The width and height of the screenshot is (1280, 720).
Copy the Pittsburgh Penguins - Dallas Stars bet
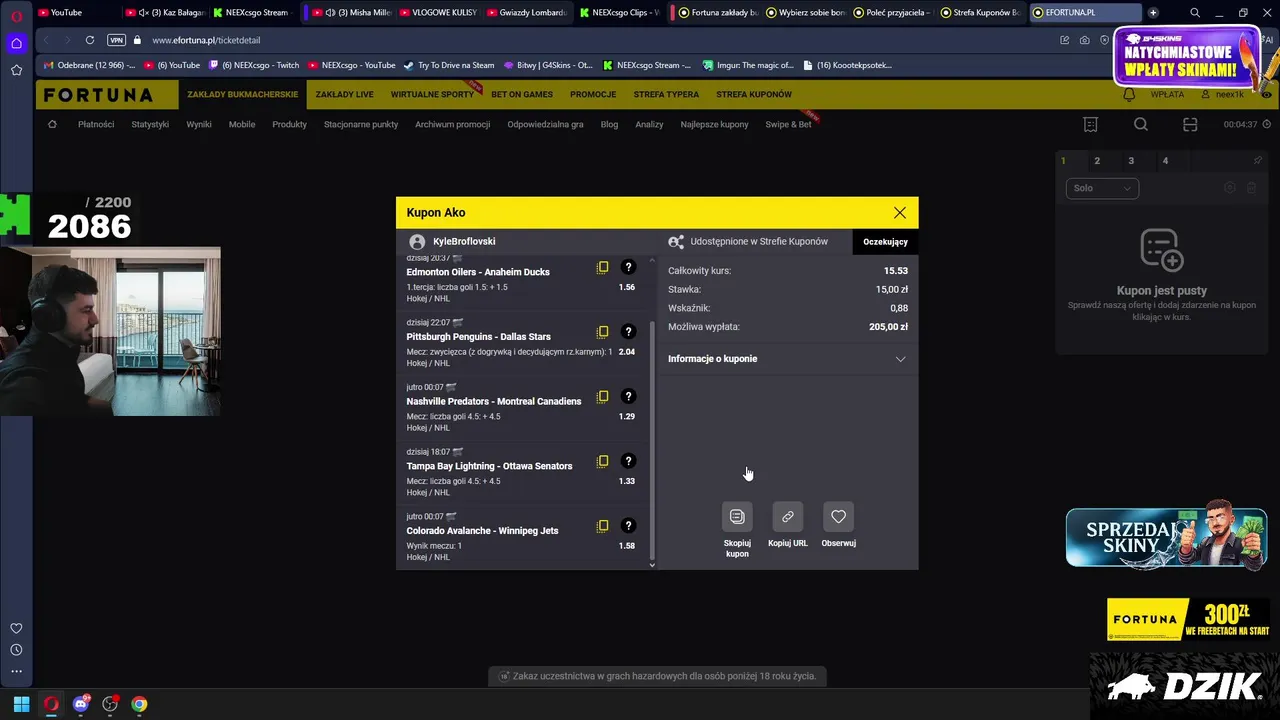[603, 332]
